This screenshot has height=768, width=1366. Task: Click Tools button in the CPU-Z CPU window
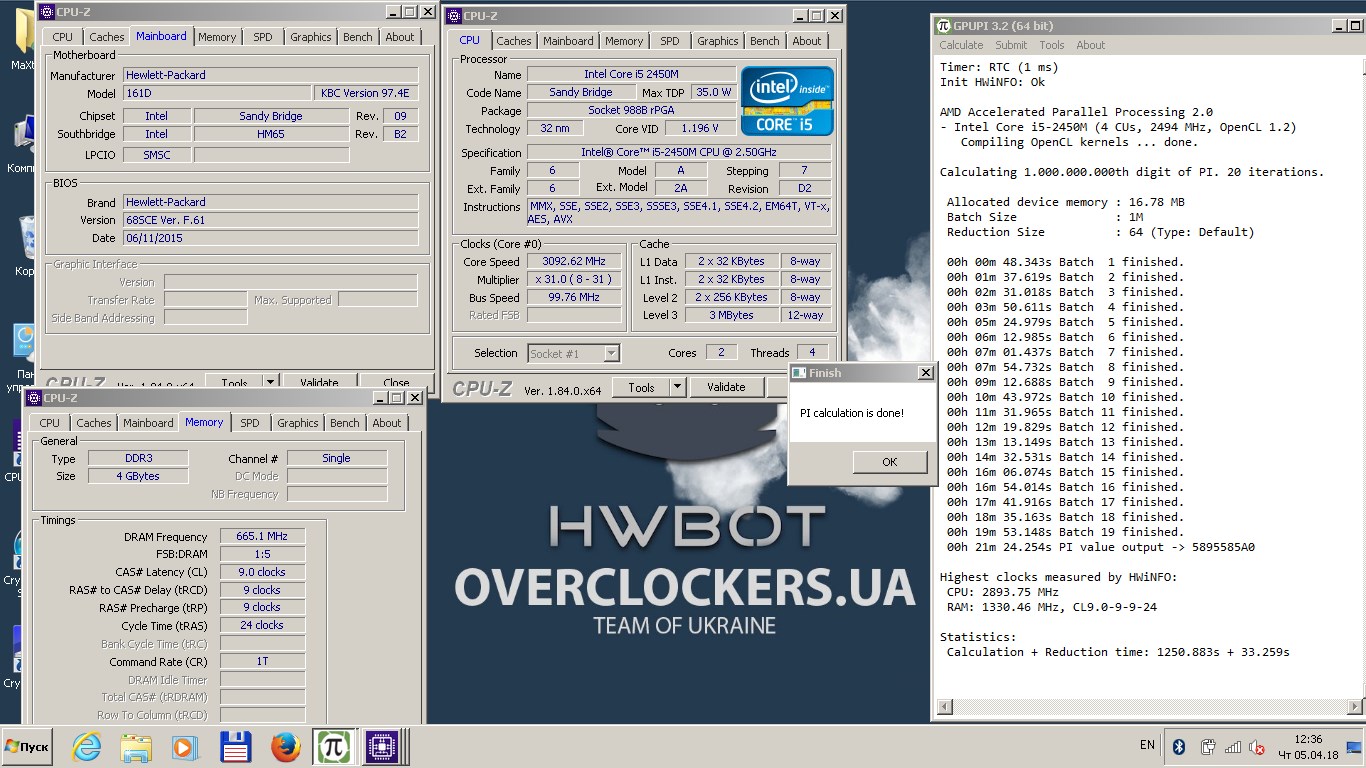(641, 387)
